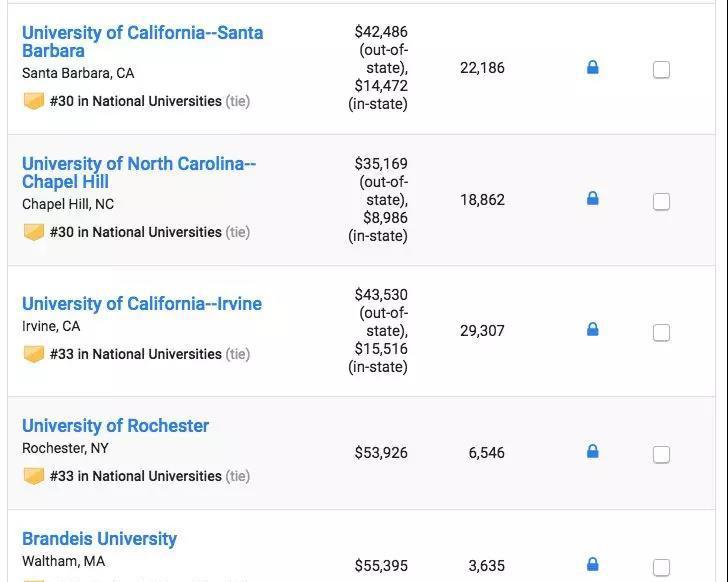Click ranking badge icon for UC Irvine
728x582 pixels.
point(34,354)
